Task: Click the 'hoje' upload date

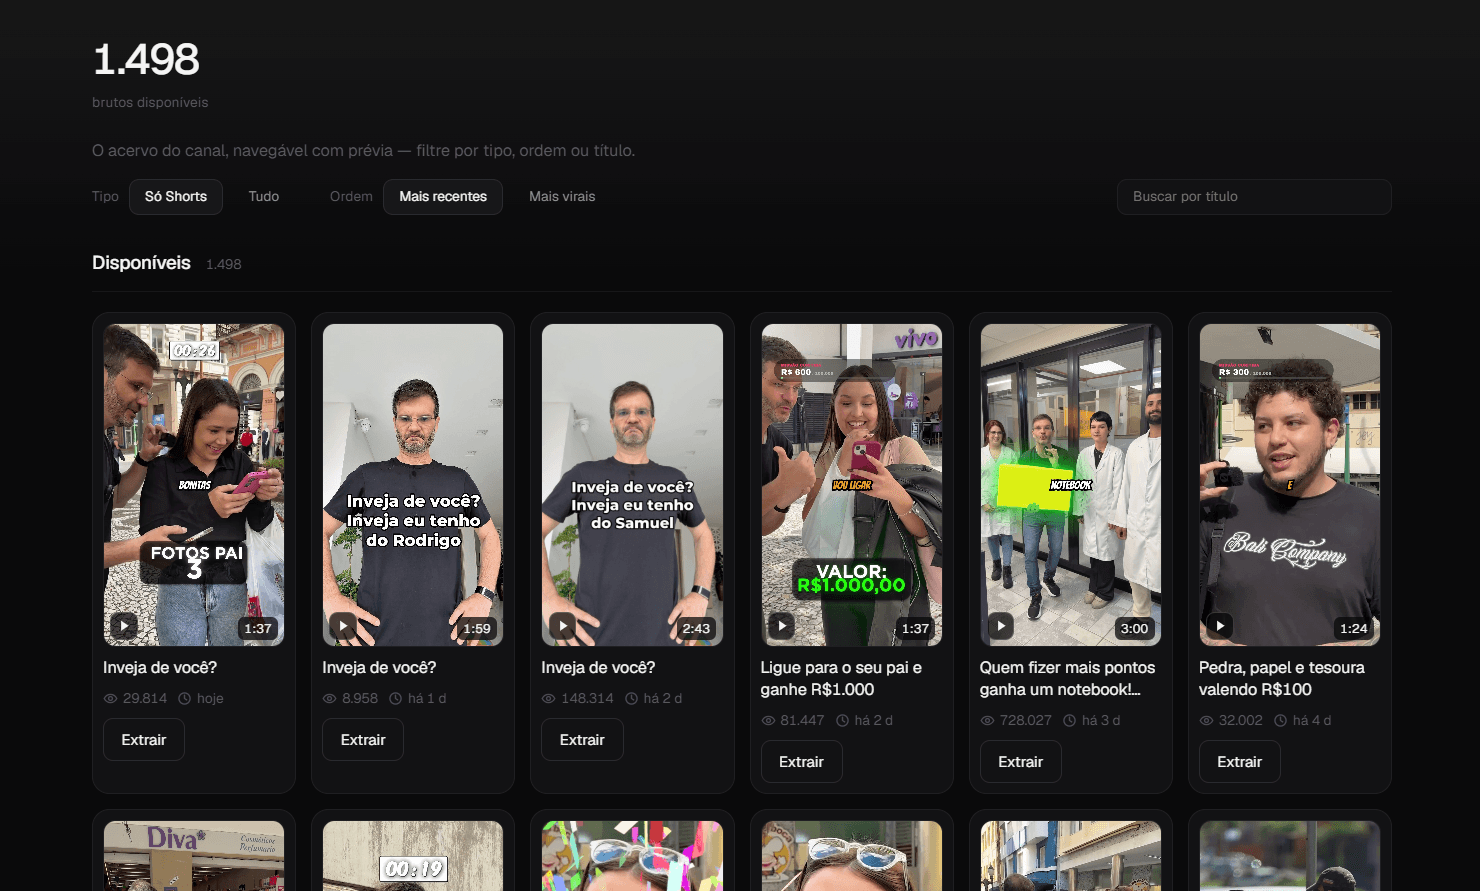Action: coord(210,698)
